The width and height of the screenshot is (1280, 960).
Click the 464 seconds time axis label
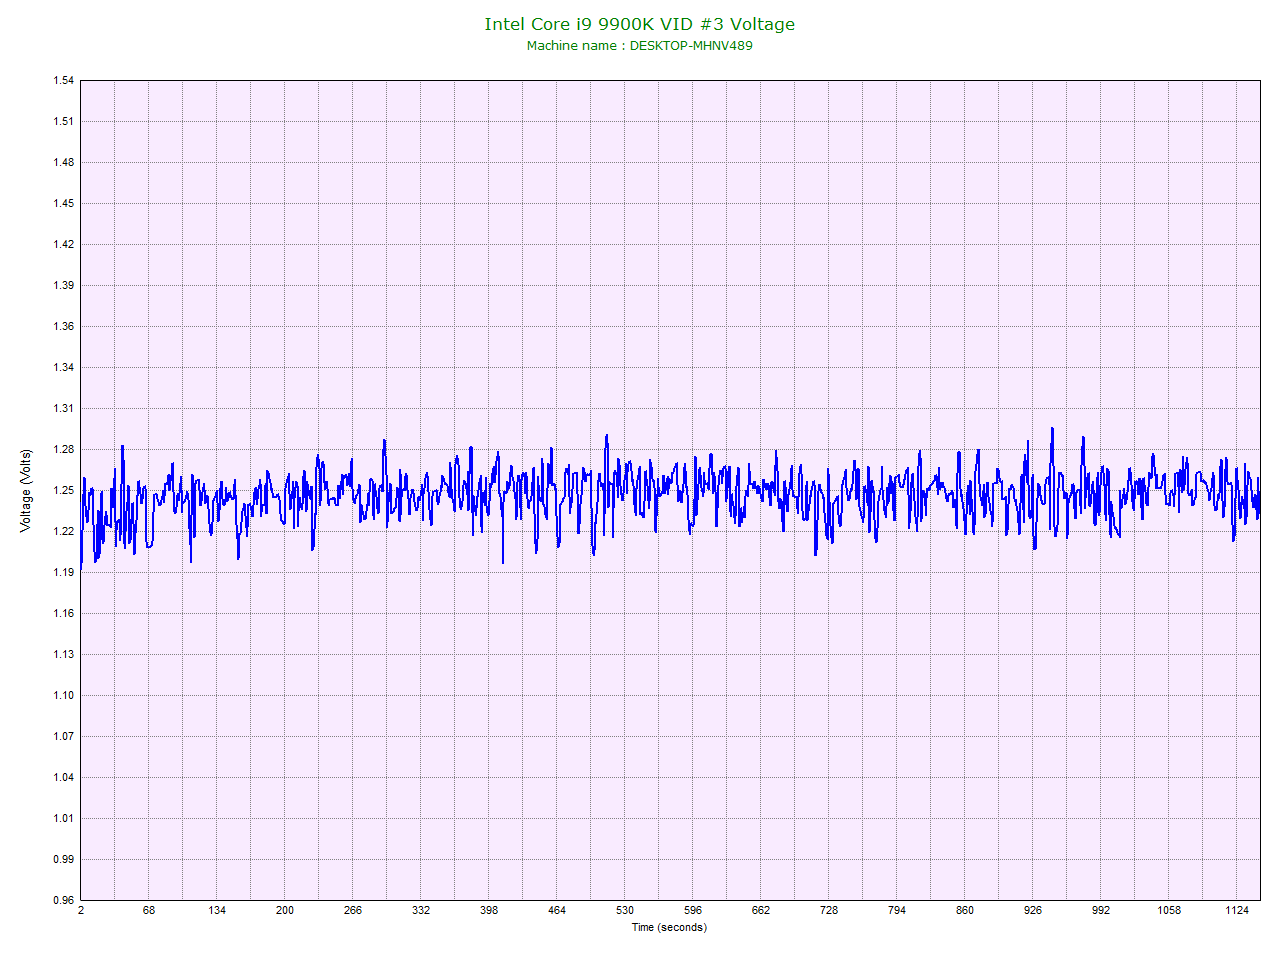pyautogui.click(x=557, y=911)
